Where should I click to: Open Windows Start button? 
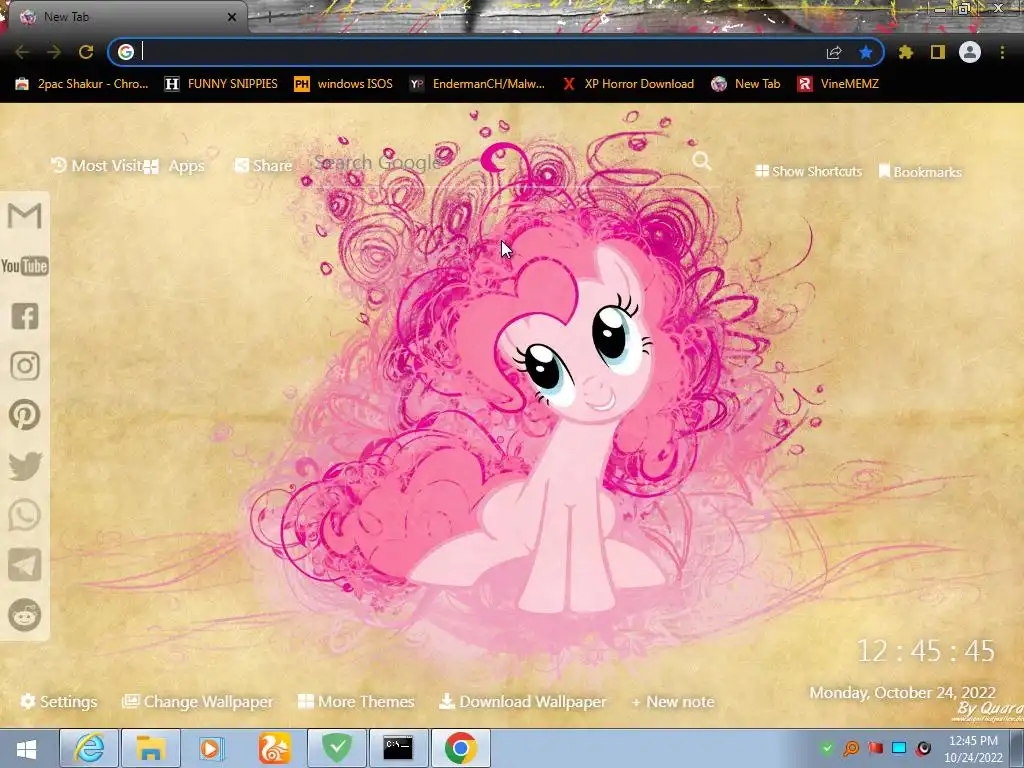click(x=27, y=748)
